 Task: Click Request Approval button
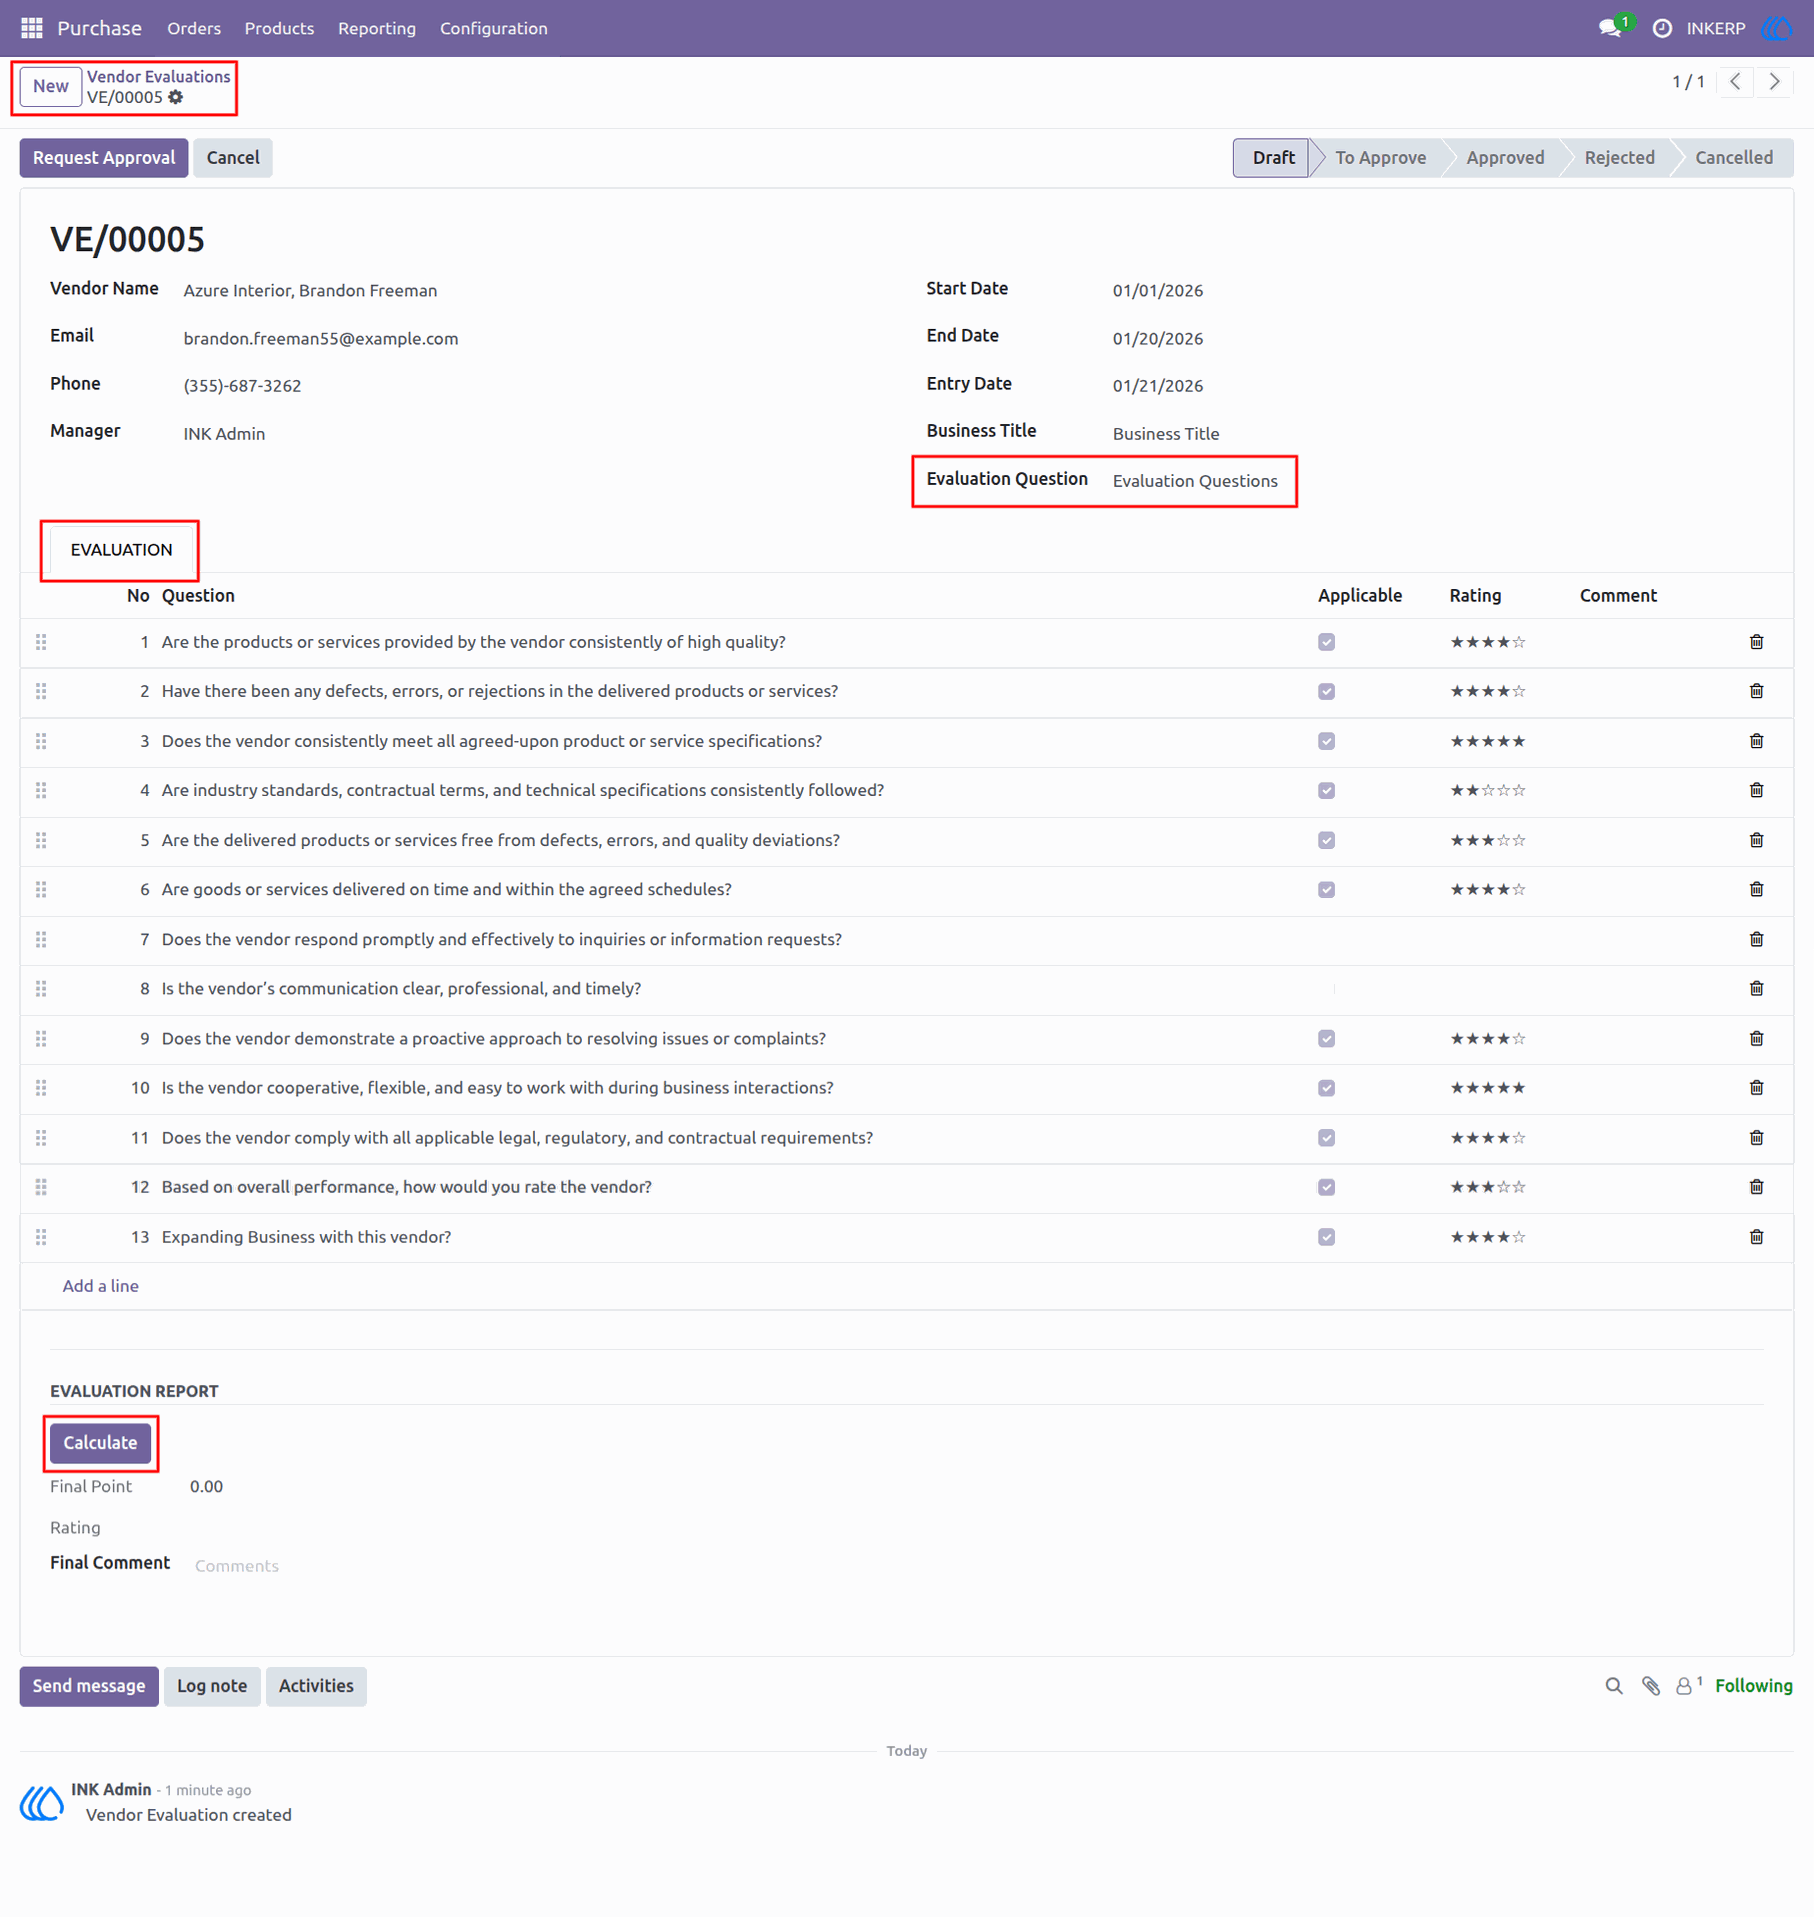tap(104, 158)
